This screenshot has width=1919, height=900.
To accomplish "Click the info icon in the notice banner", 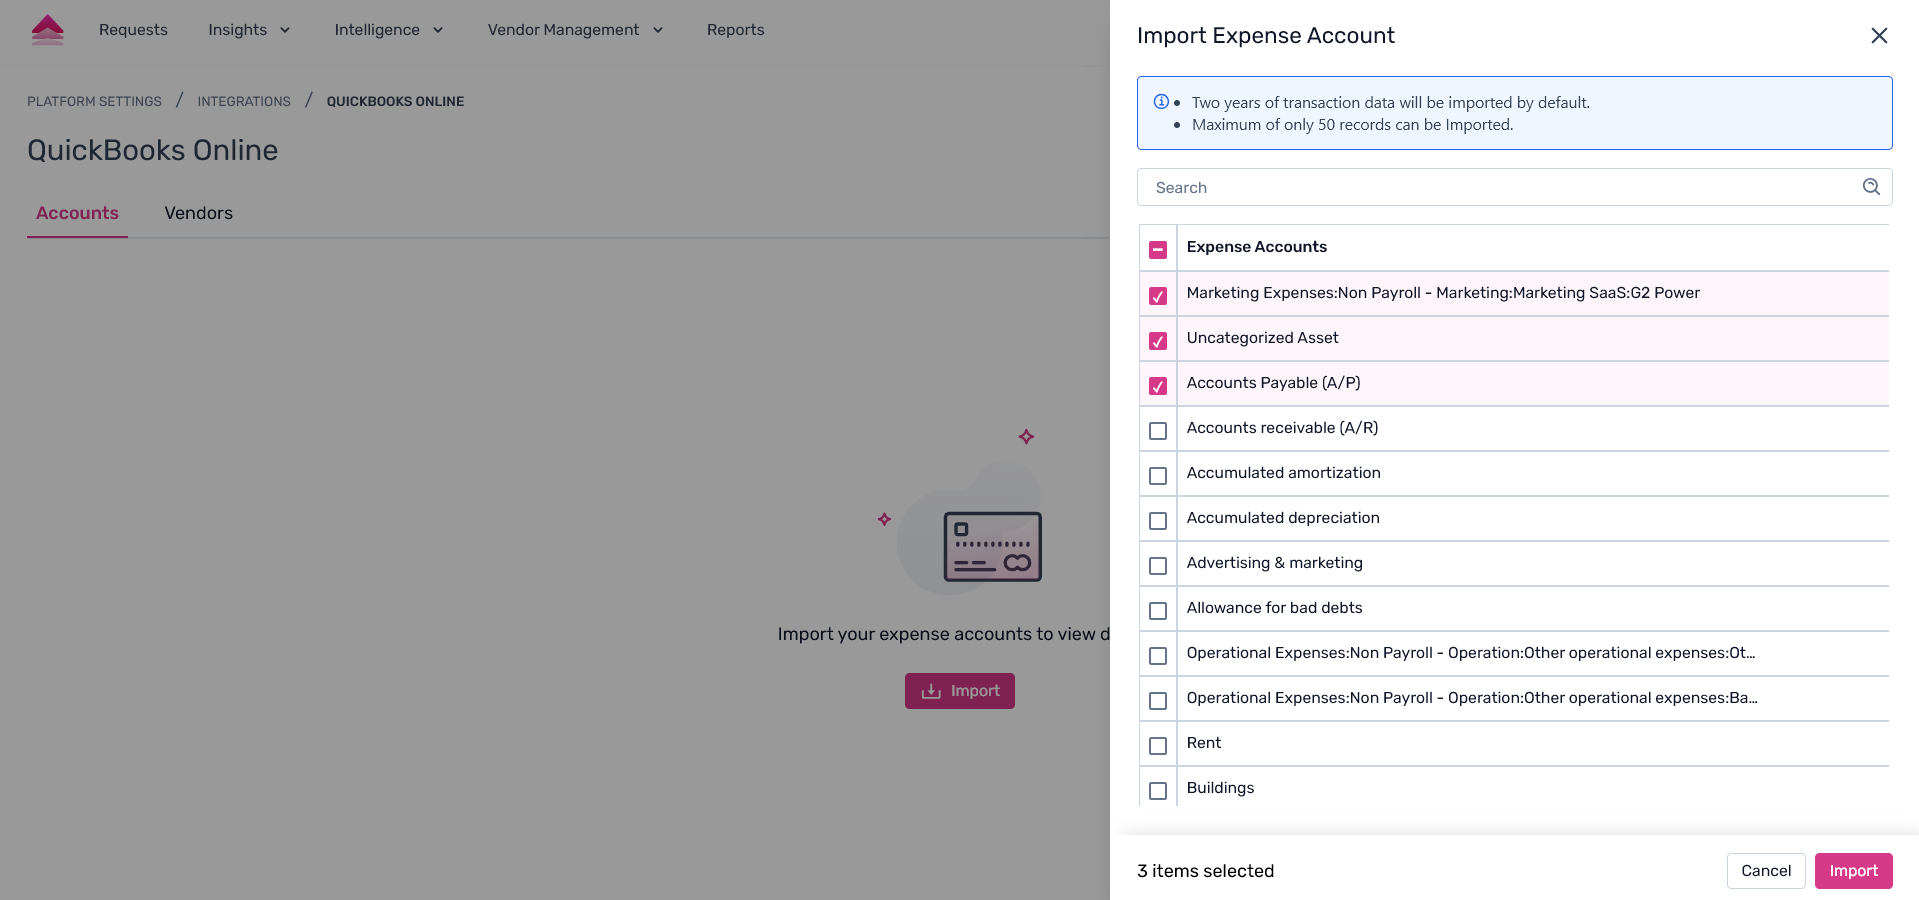I will pos(1161,102).
